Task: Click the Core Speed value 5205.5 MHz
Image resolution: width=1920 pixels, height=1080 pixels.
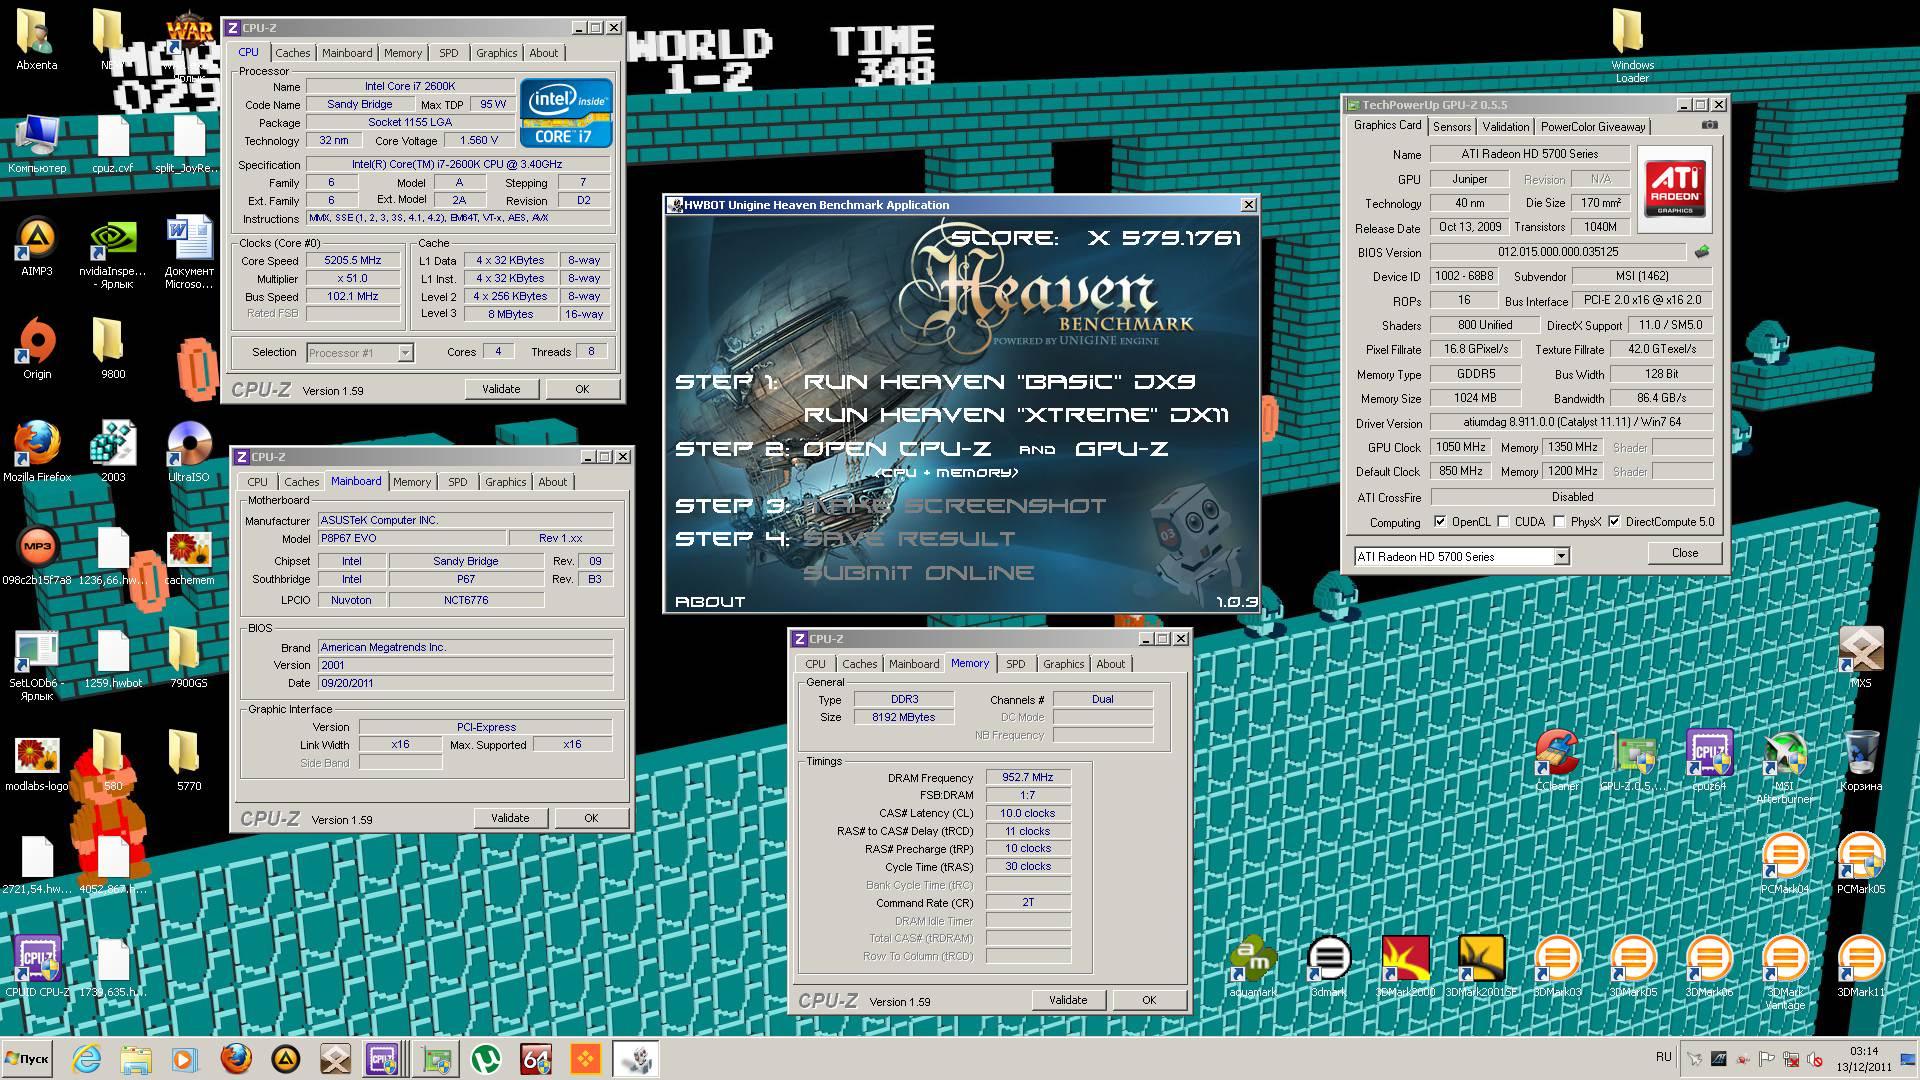Action: point(352,260)
